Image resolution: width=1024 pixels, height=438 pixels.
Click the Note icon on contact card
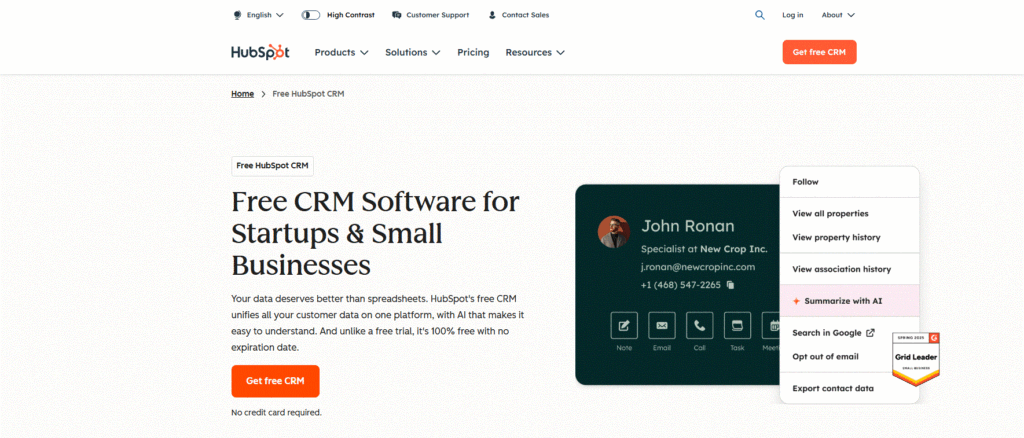click(x=624, y=325)
